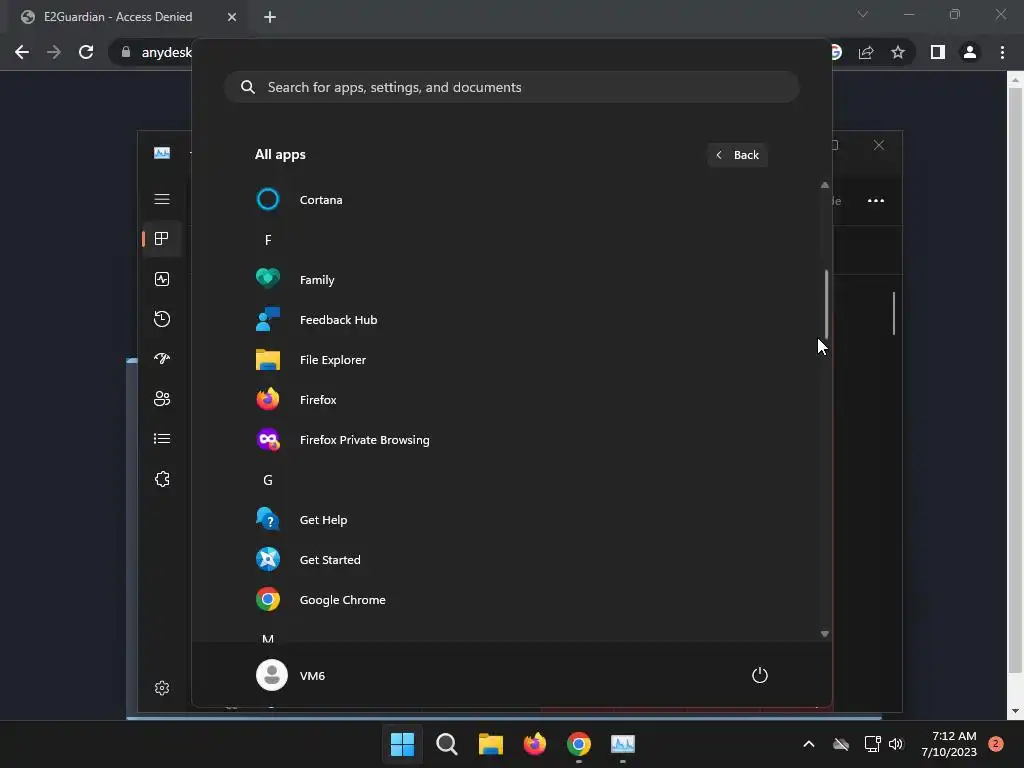This screenshot has width=1024, height=768.
Task: Click the Chrome page vertical scrollbar
Action: (1015, 380)
